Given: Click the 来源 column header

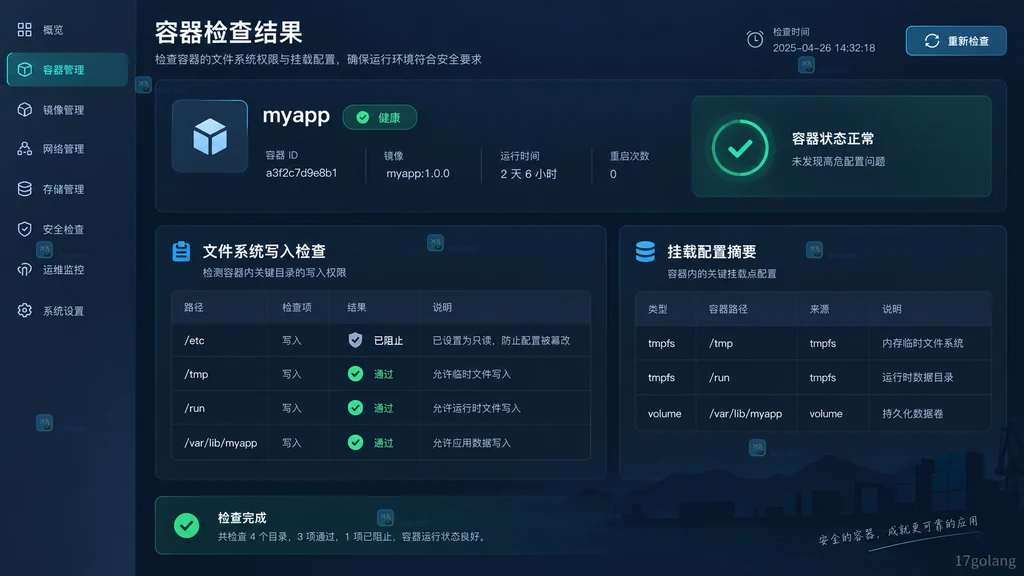Looking at the screenshot, I should pyautogui.click(x=820, y=309).
